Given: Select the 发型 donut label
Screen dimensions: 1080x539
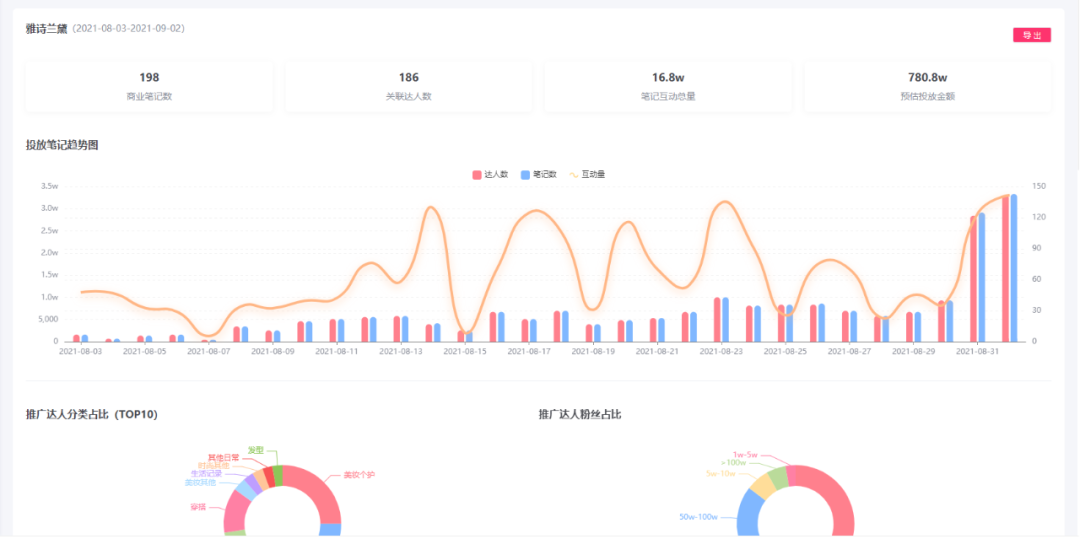Looking at the screenshot, I should click(256, 450).
